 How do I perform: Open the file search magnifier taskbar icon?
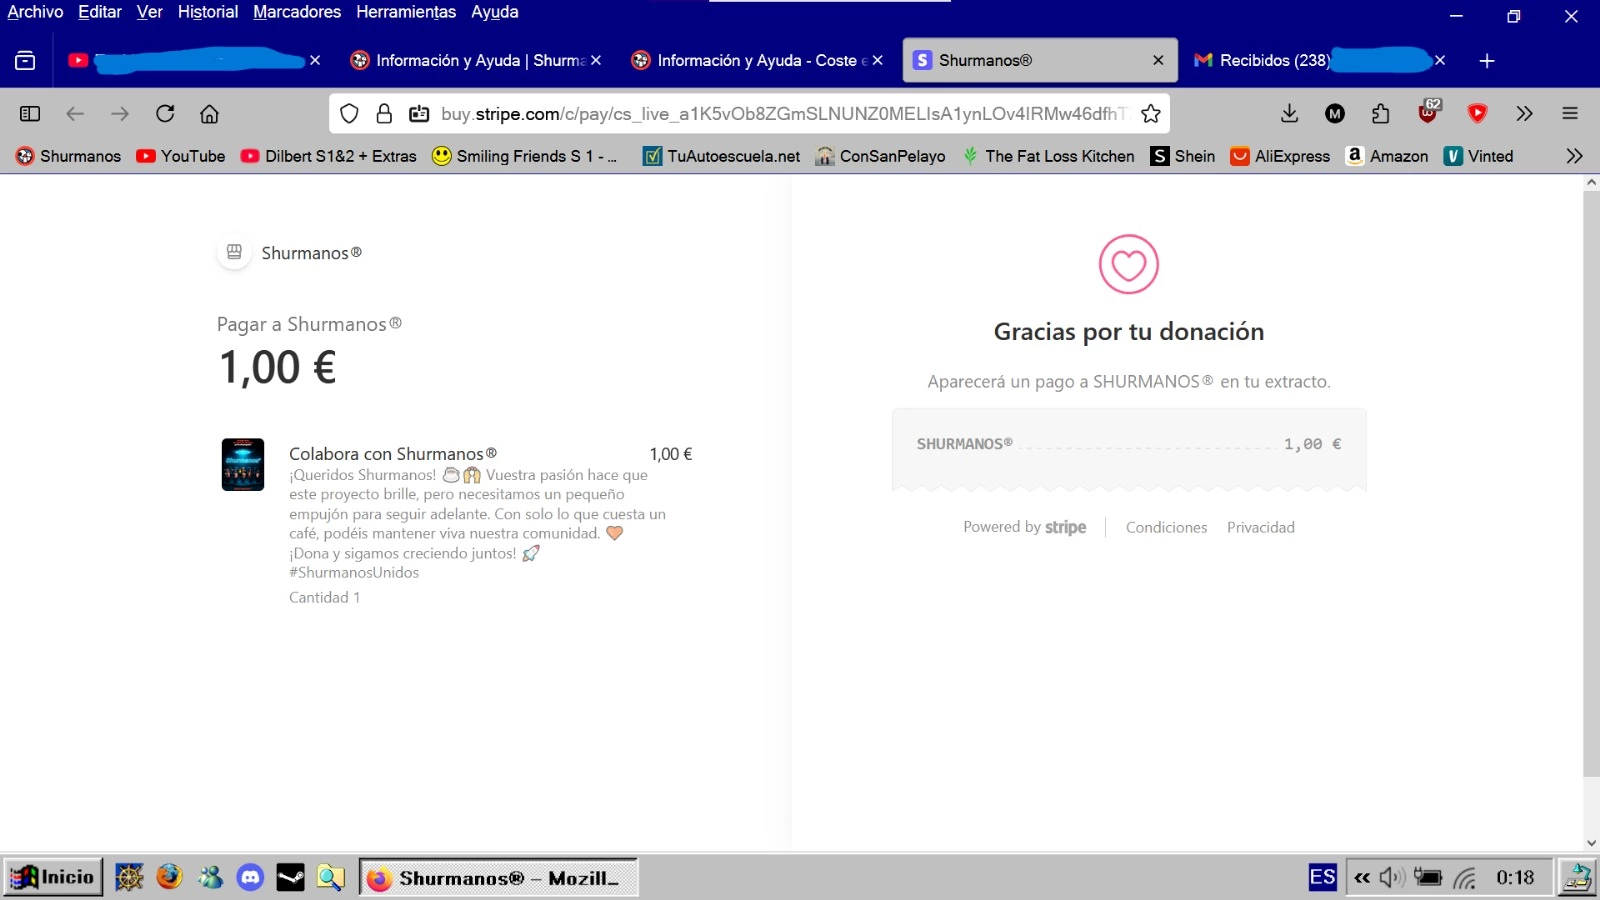tap(330, 877)
